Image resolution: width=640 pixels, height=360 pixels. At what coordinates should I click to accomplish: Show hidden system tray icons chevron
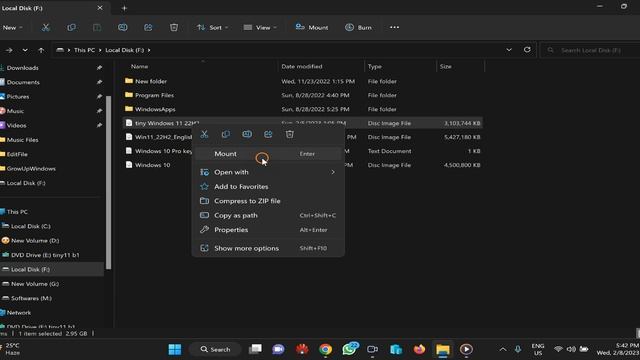503,349
